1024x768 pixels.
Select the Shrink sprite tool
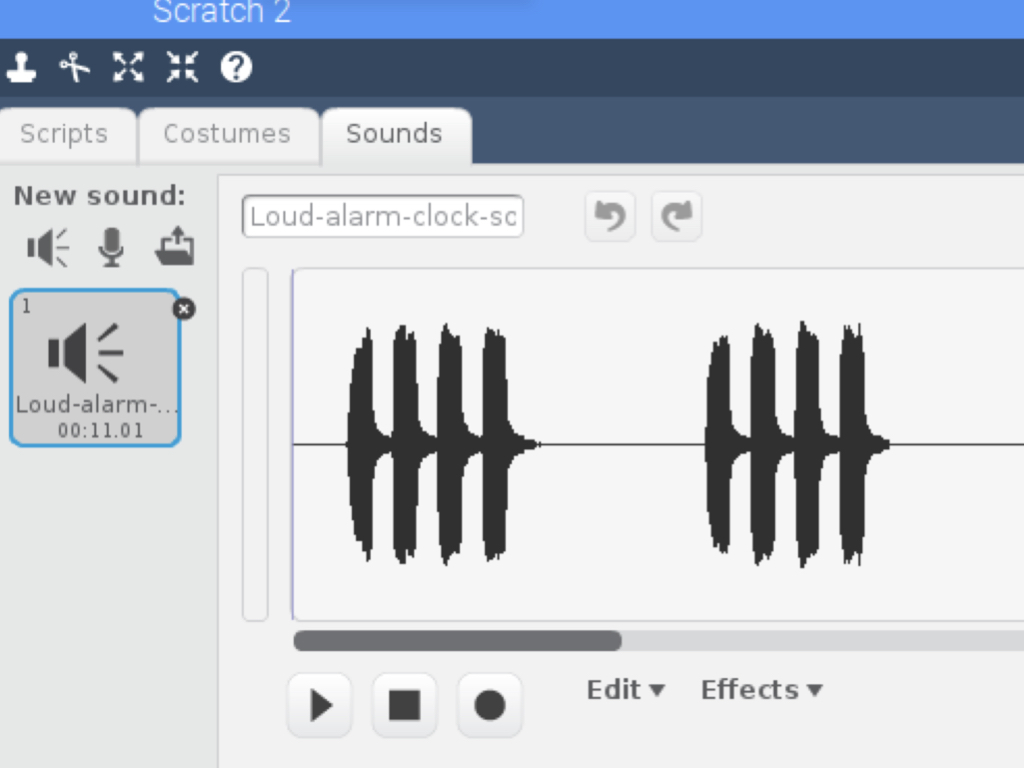coord(182,67)
